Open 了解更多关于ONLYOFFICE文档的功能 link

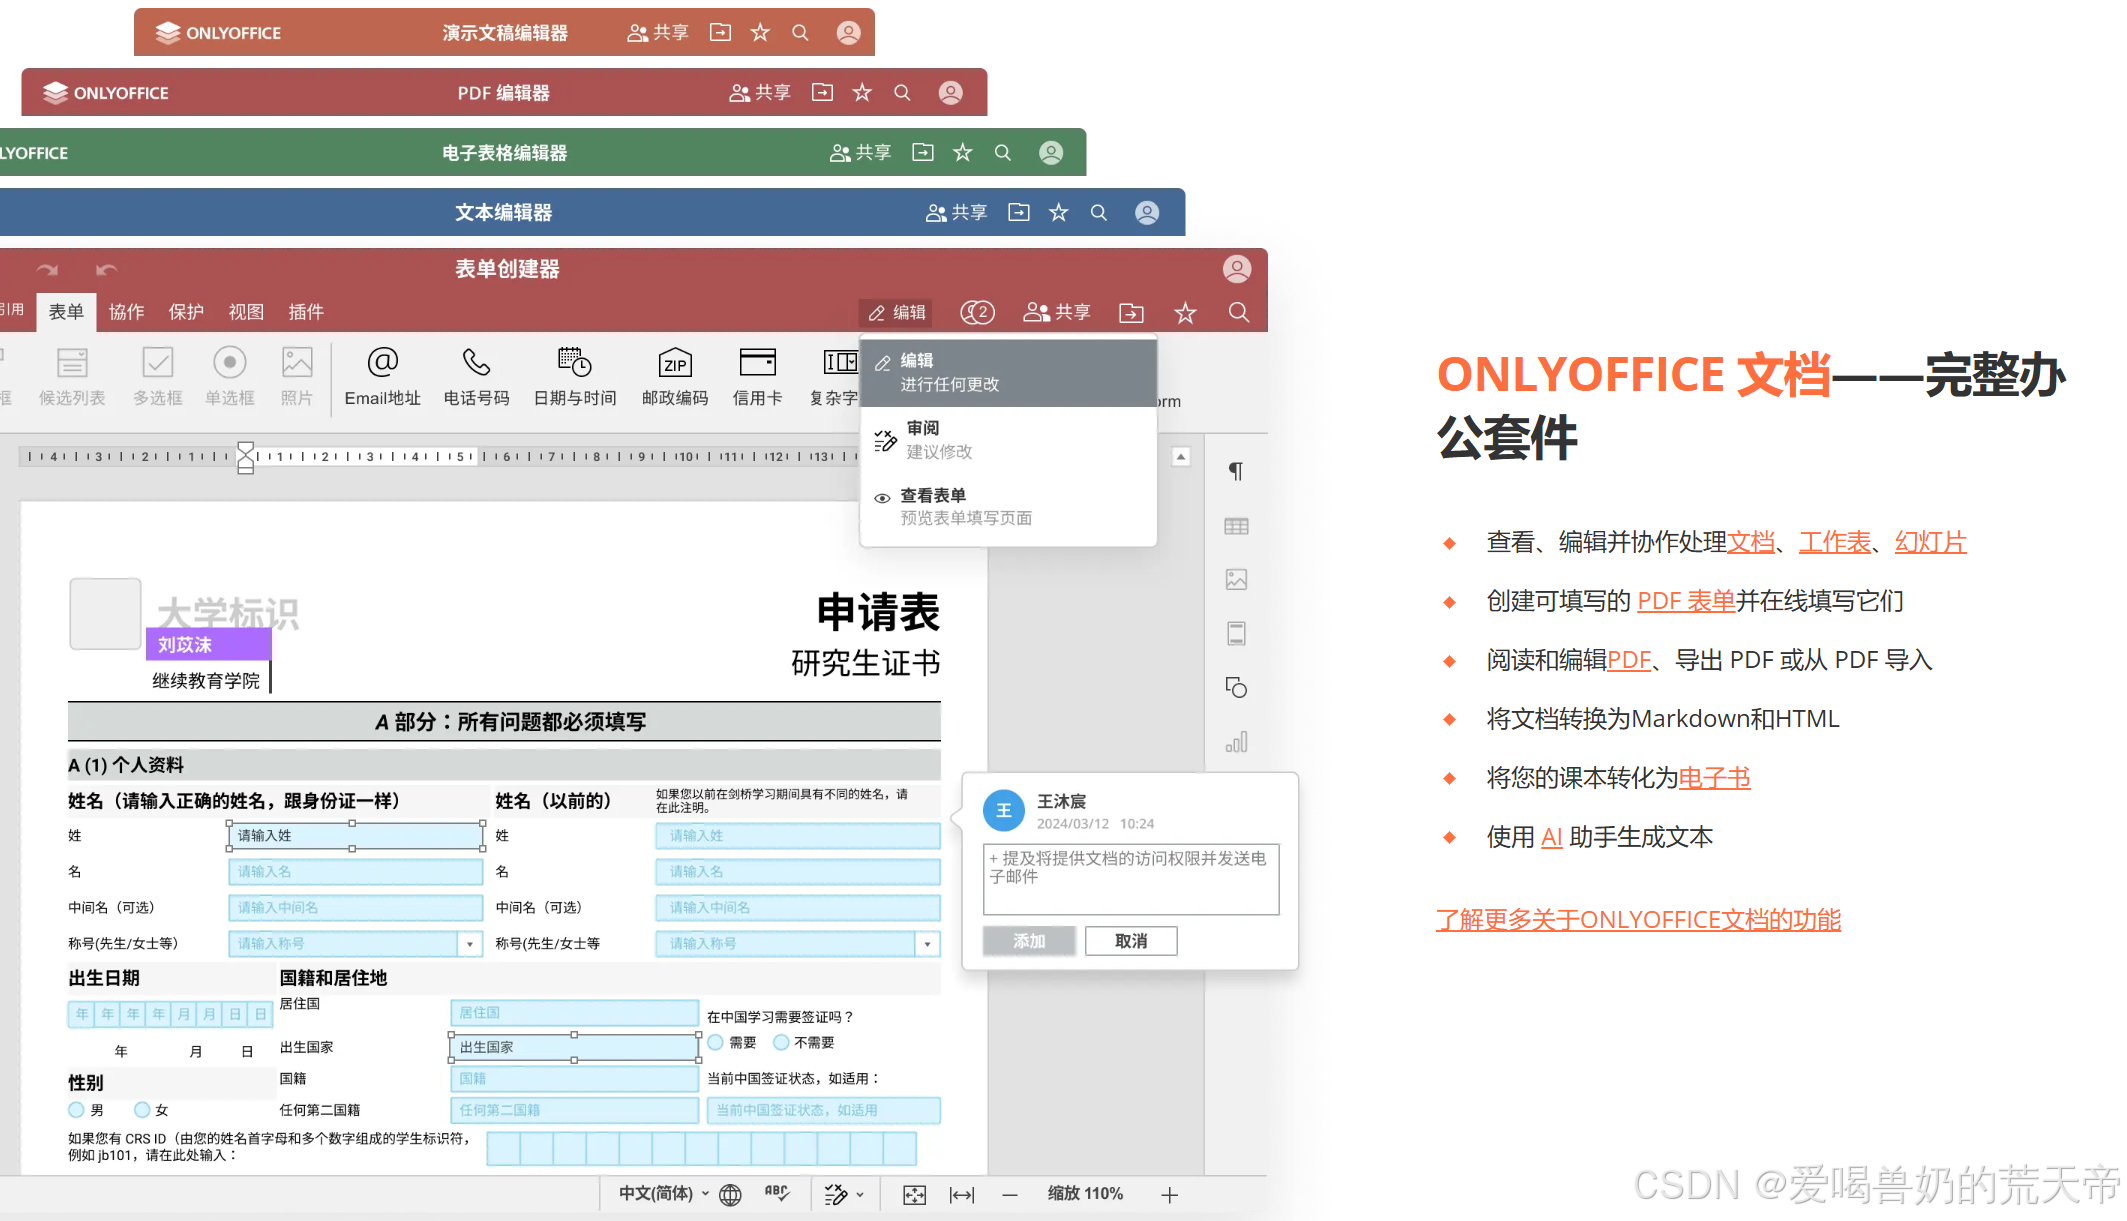coord(1638,920)
